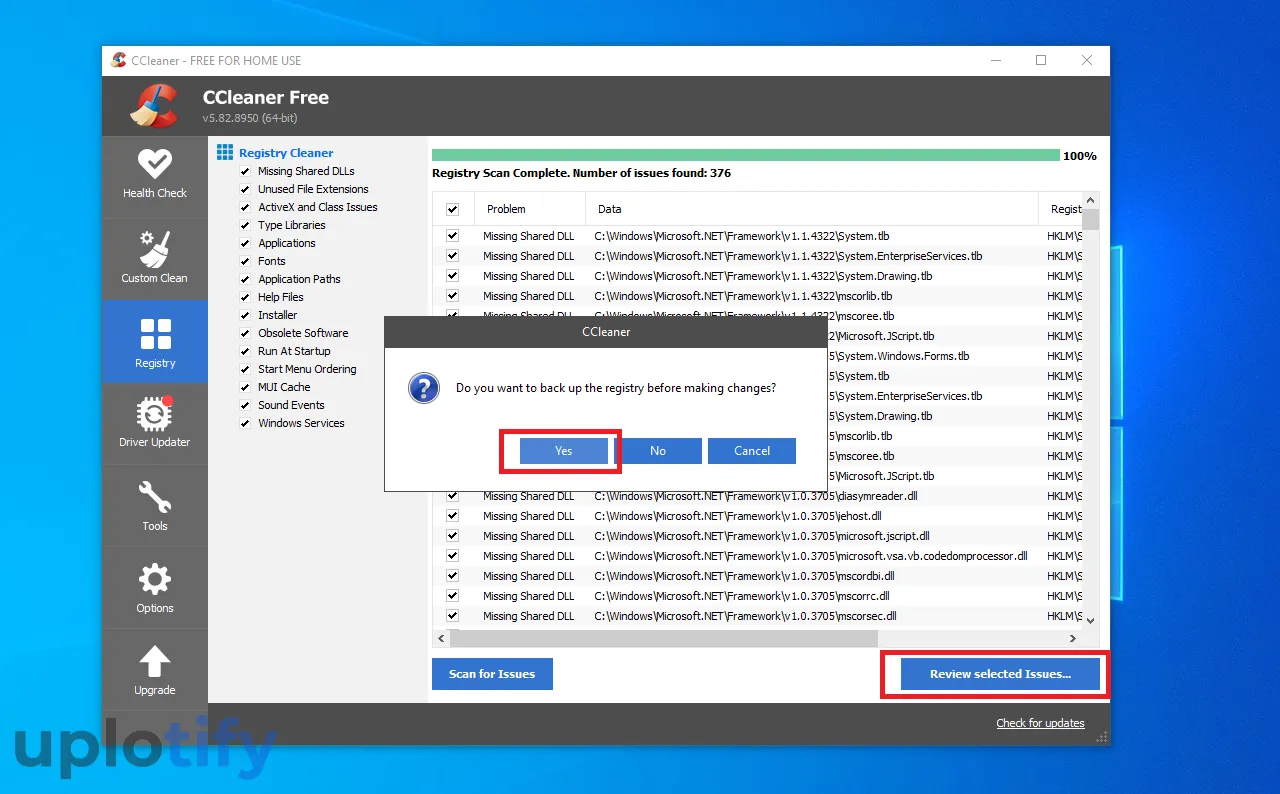The image size is (1280, 794).
Task: Click Scan for Issues button
Action: [492, 674]
